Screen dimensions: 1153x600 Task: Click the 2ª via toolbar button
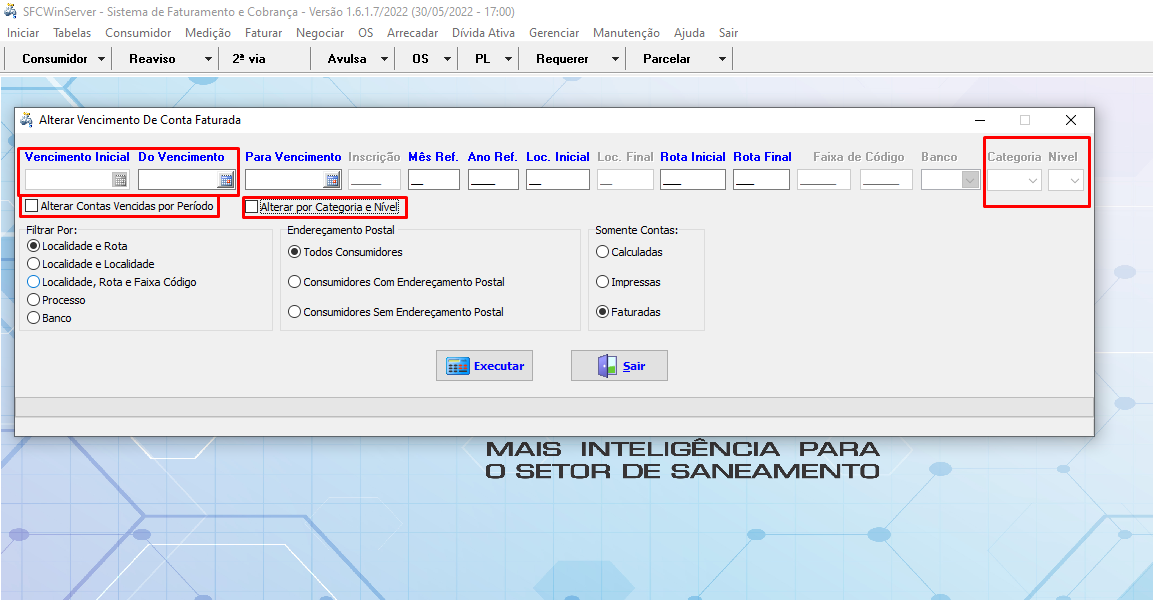(249, 59)
